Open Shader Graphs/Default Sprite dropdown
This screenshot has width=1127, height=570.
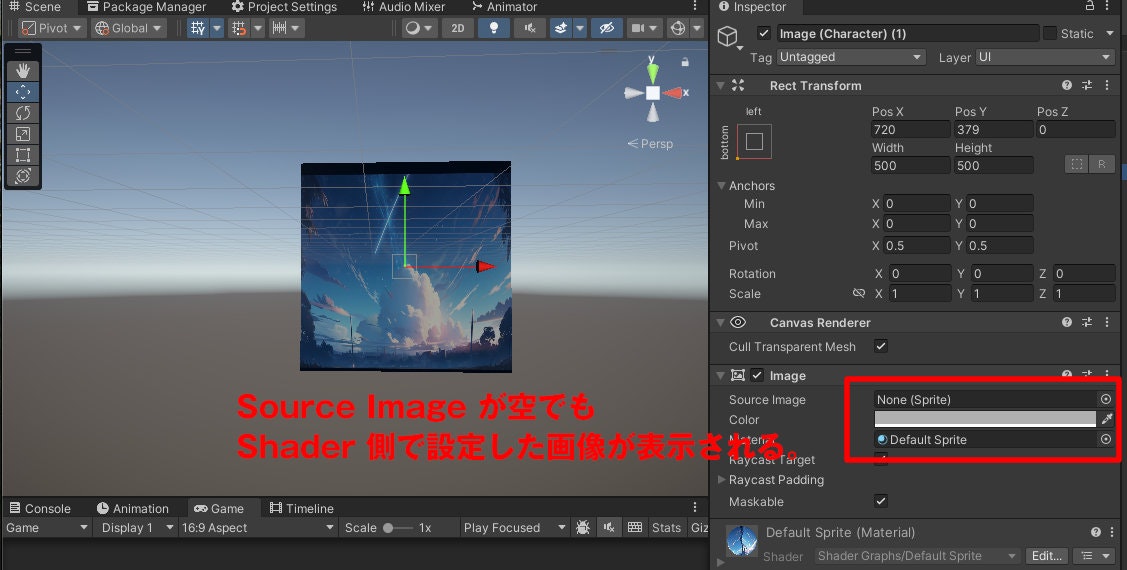click(x=917, y=556)
